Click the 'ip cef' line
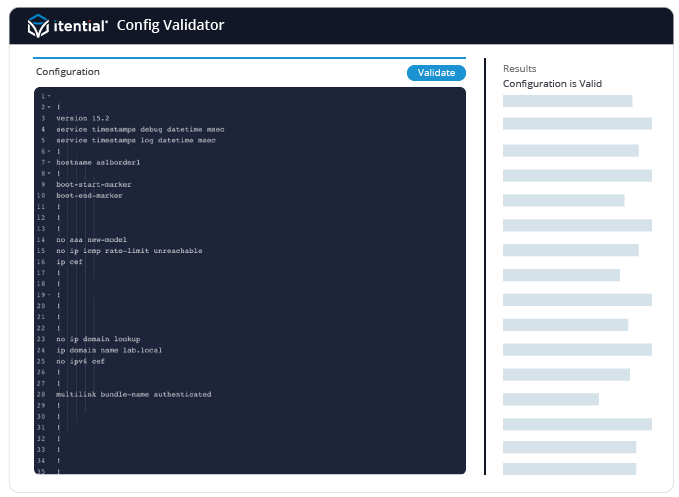 [x=69, y=262]
